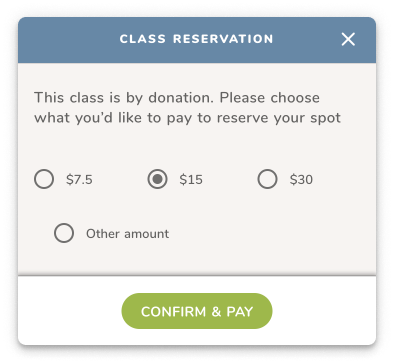Choose the $15 radio button circle
This screenshot has height=364, width=394.
(157, 179)
